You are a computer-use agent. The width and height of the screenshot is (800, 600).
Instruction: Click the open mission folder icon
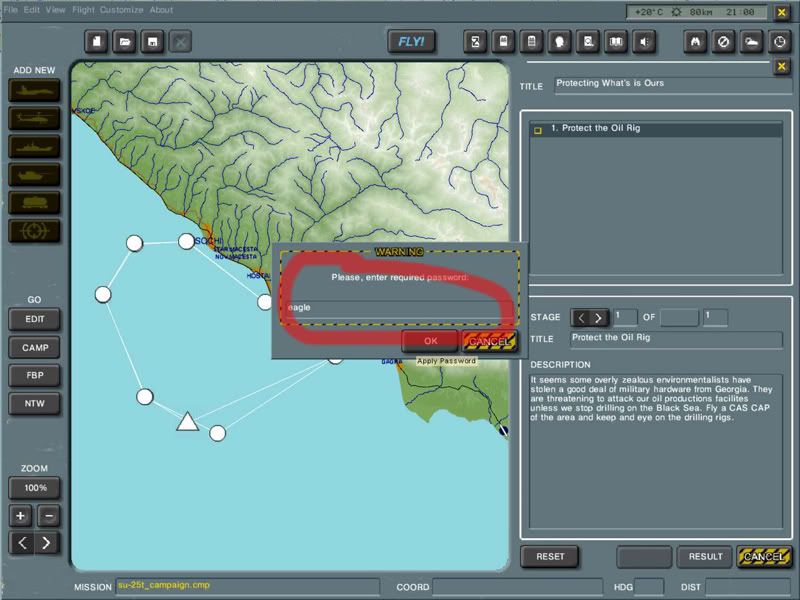125,41
